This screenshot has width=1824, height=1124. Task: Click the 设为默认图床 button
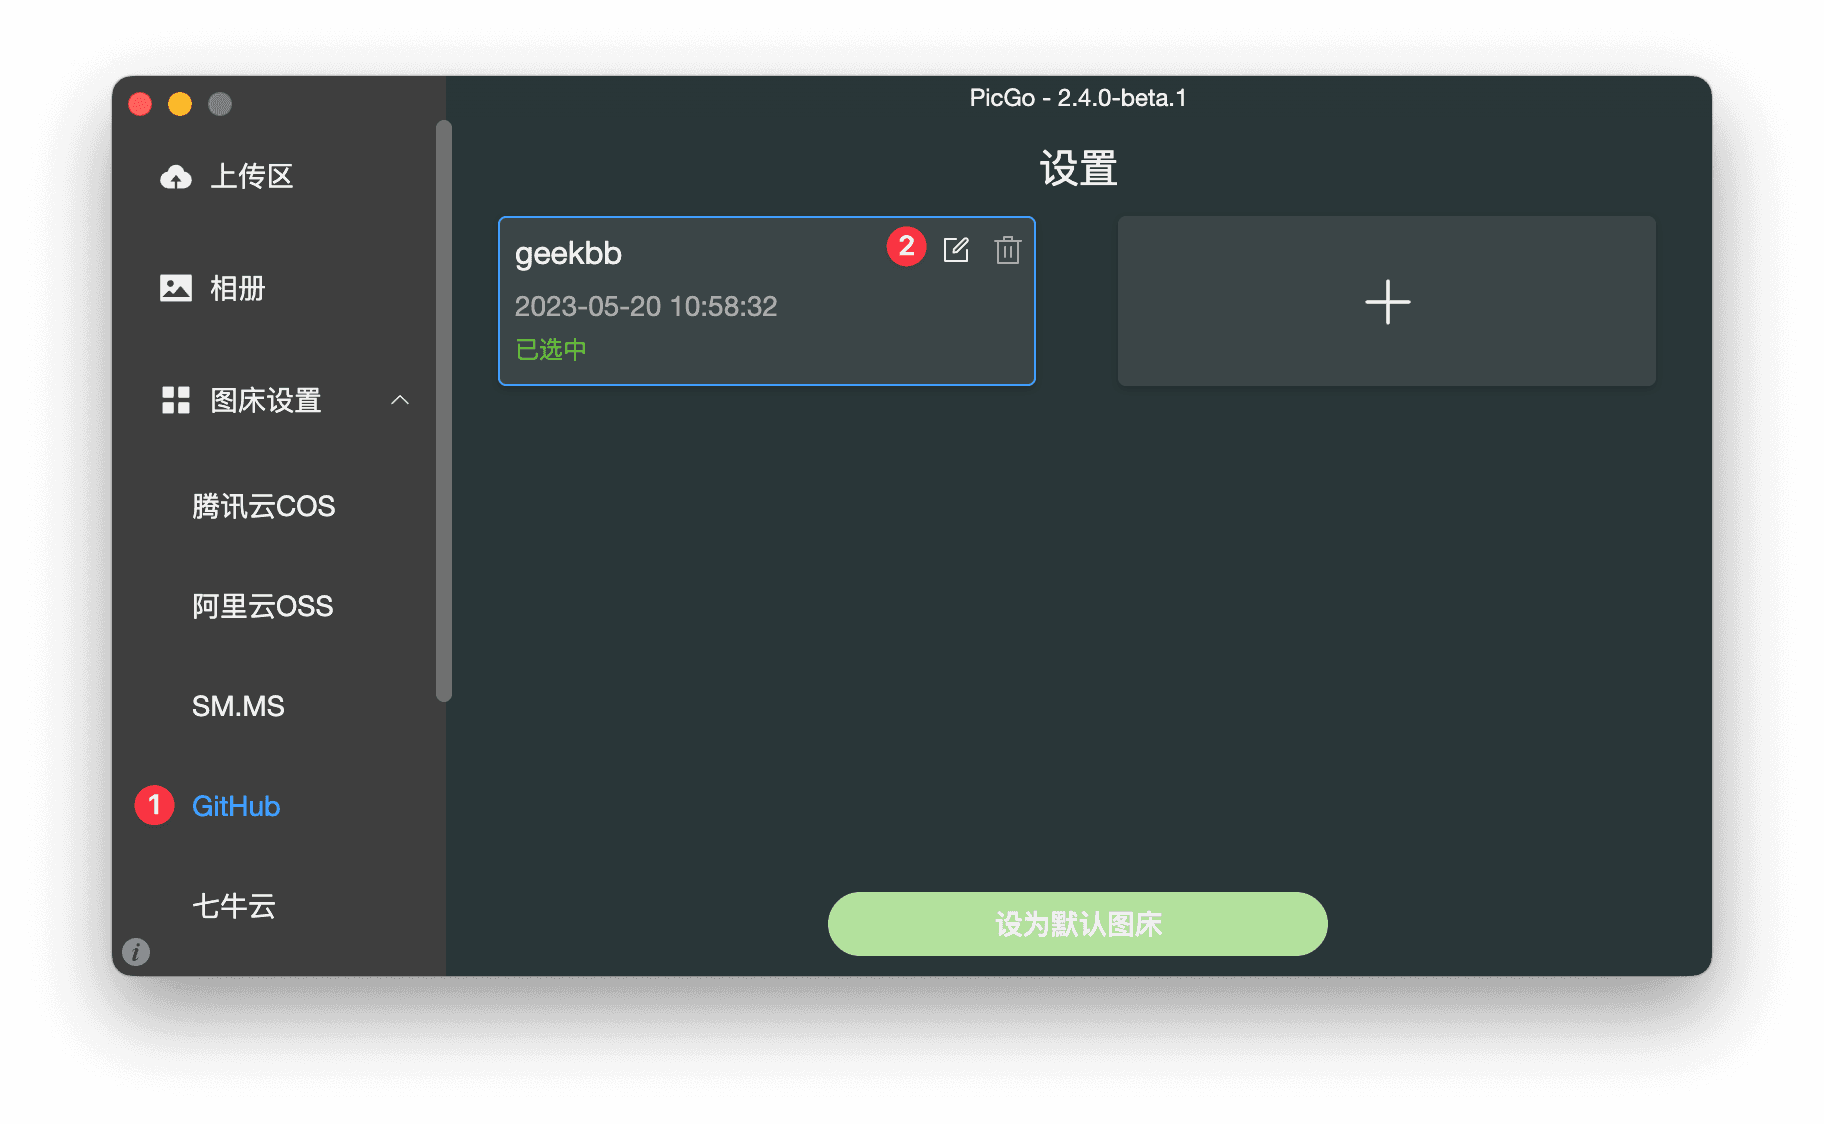pyautogui.click(x=1077, y=924)
